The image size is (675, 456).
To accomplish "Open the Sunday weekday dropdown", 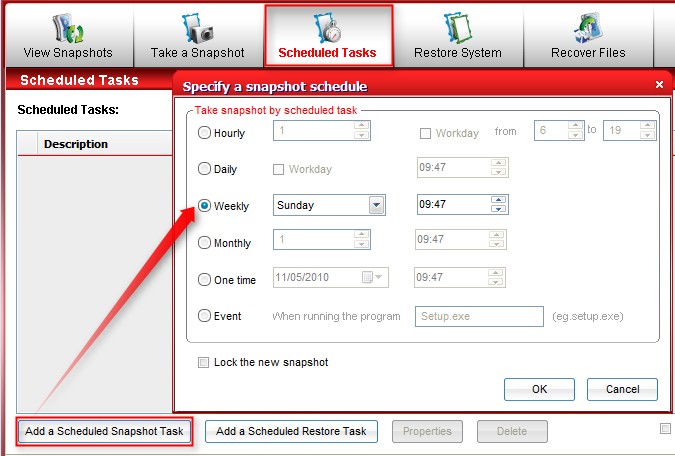I will coord(376,205).
